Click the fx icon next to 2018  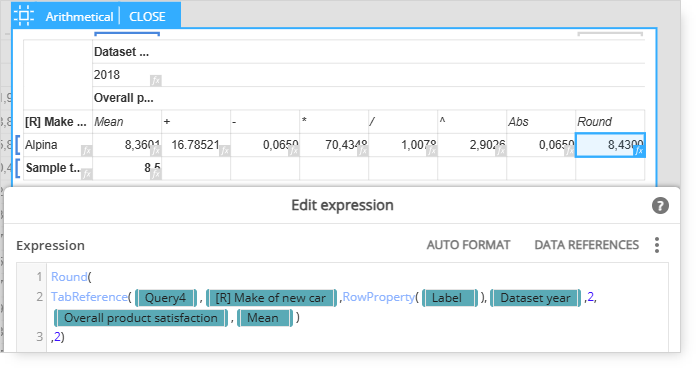pos(155,81)
